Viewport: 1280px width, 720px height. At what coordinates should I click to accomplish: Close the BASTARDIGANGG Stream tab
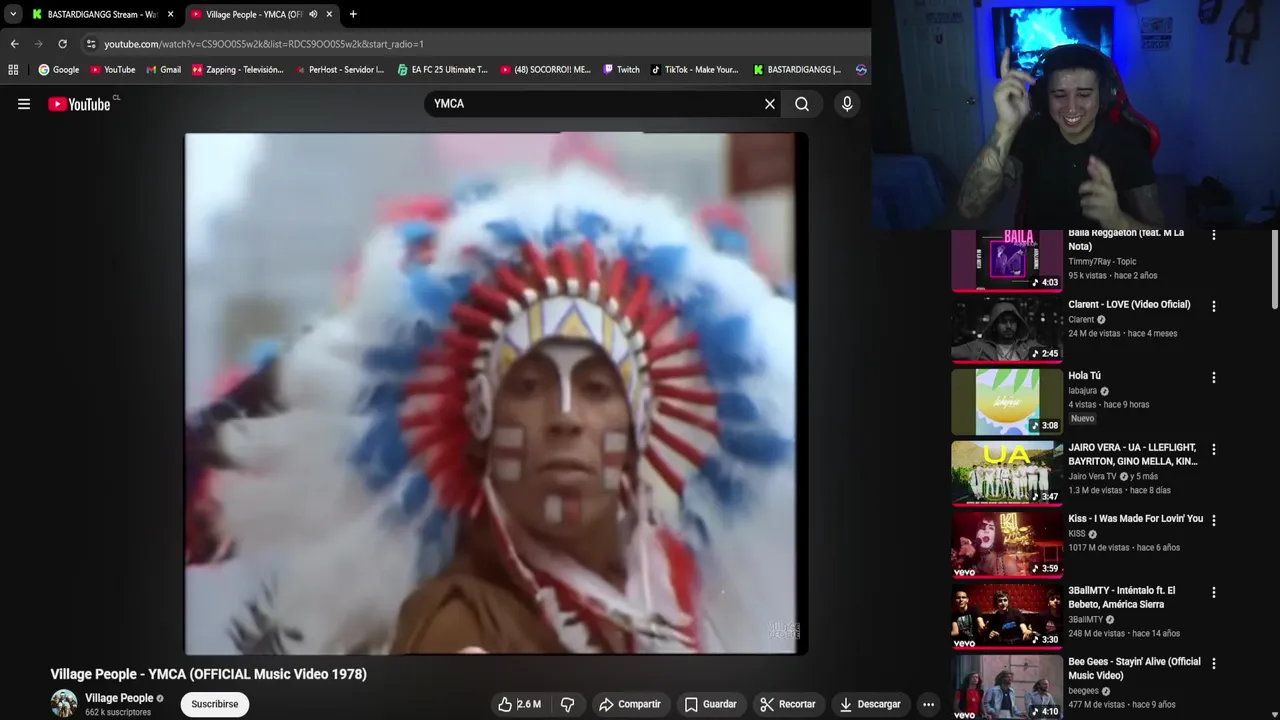170,14
